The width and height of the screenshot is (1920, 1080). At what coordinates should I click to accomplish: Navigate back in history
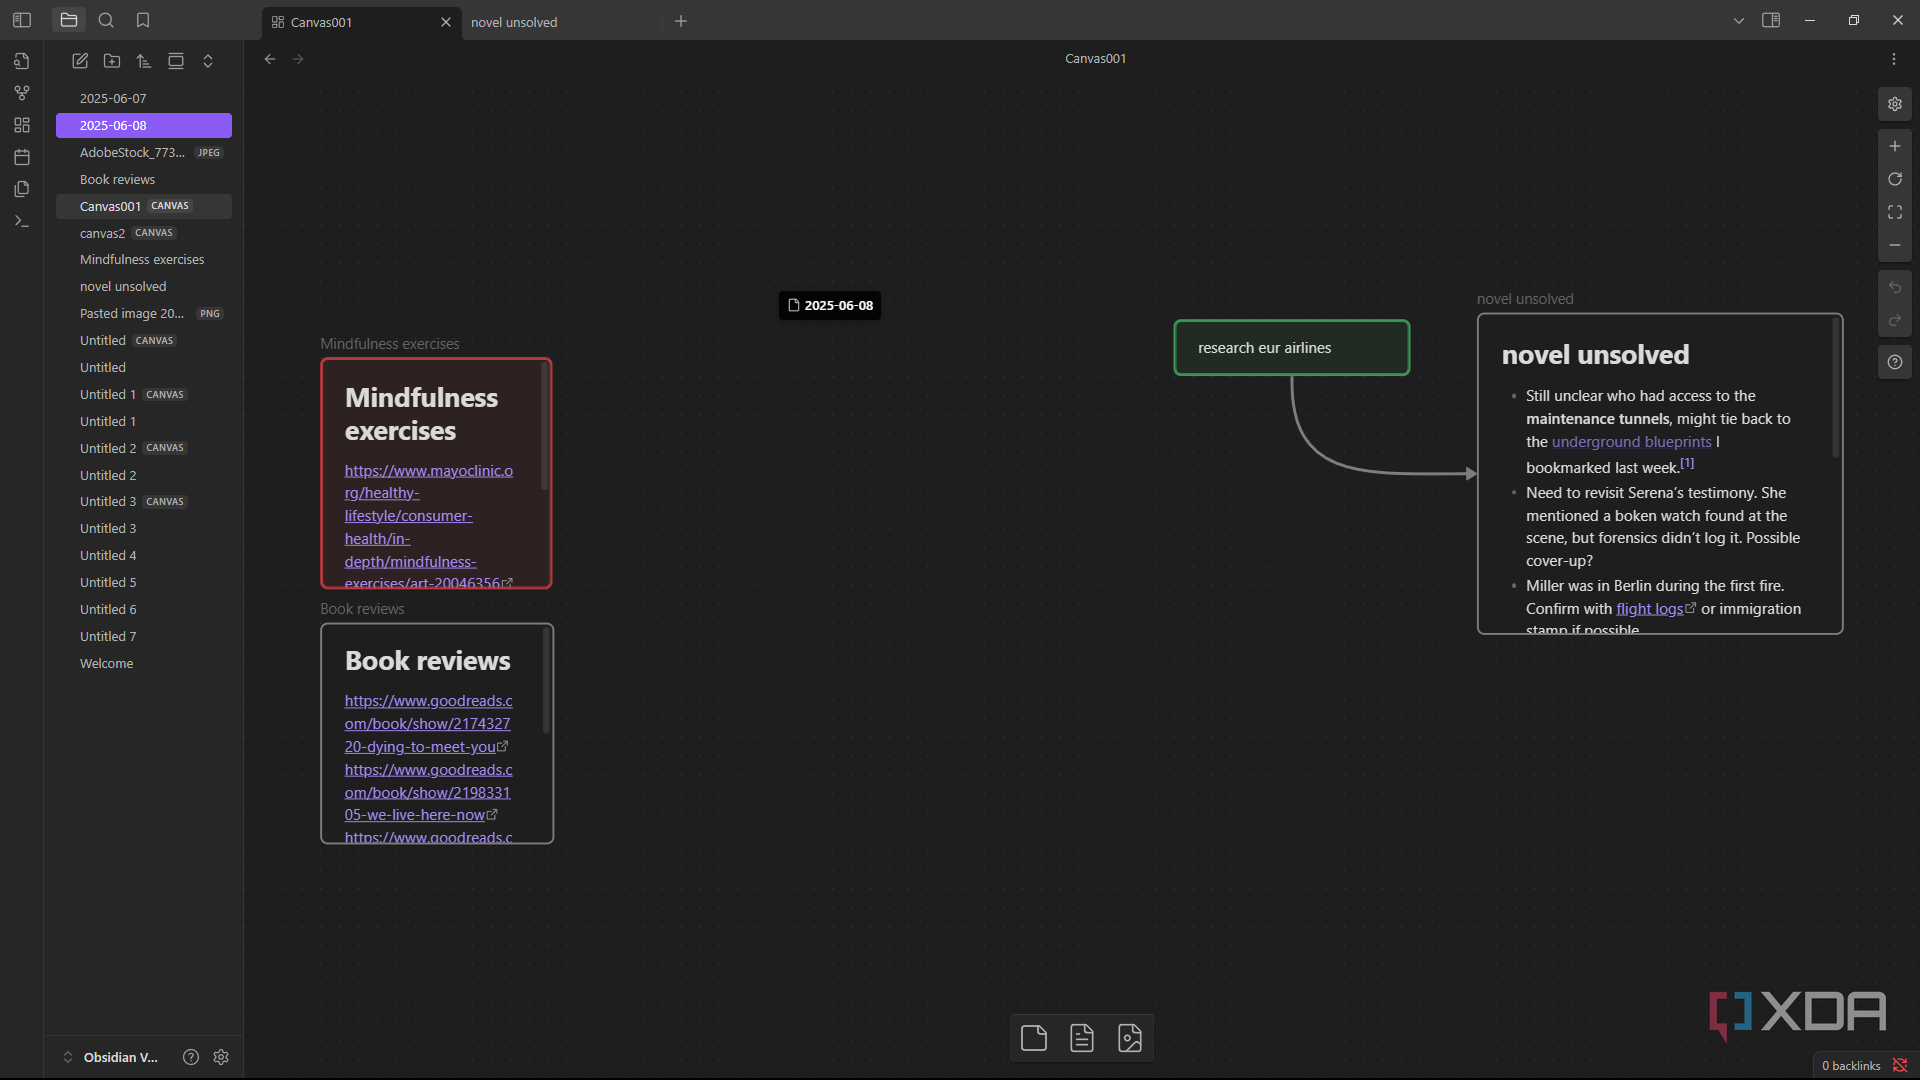270,59
